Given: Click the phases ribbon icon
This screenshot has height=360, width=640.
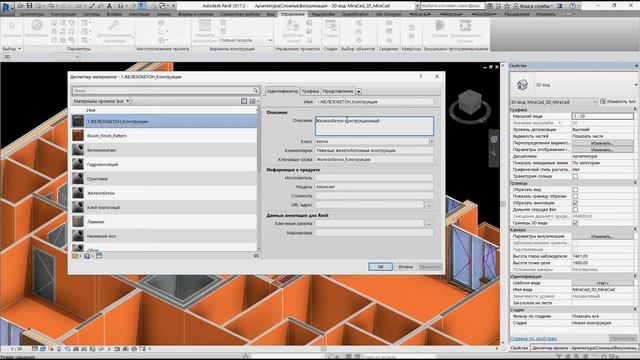Looking at the screenshot, I should [330, 25].
